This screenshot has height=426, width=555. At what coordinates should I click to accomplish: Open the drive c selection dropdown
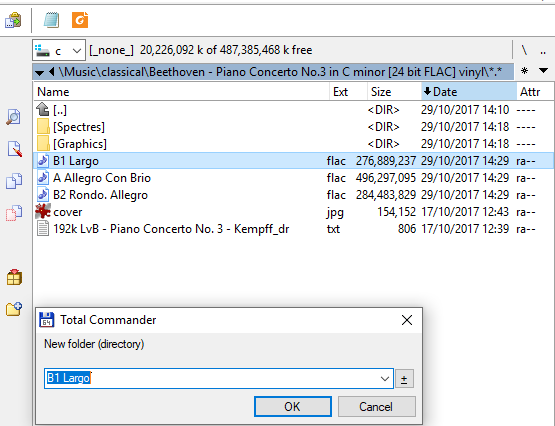(59, 51)
